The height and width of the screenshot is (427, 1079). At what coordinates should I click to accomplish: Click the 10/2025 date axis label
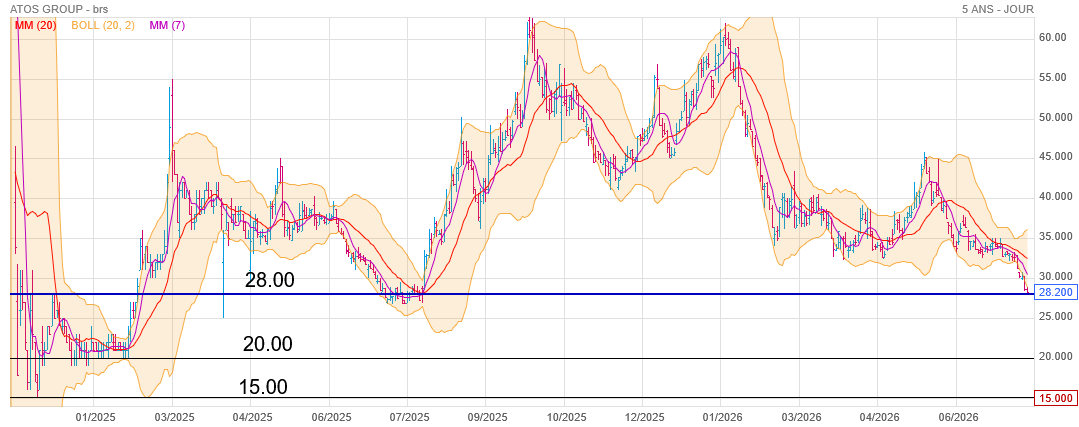[x=565, y=417]
